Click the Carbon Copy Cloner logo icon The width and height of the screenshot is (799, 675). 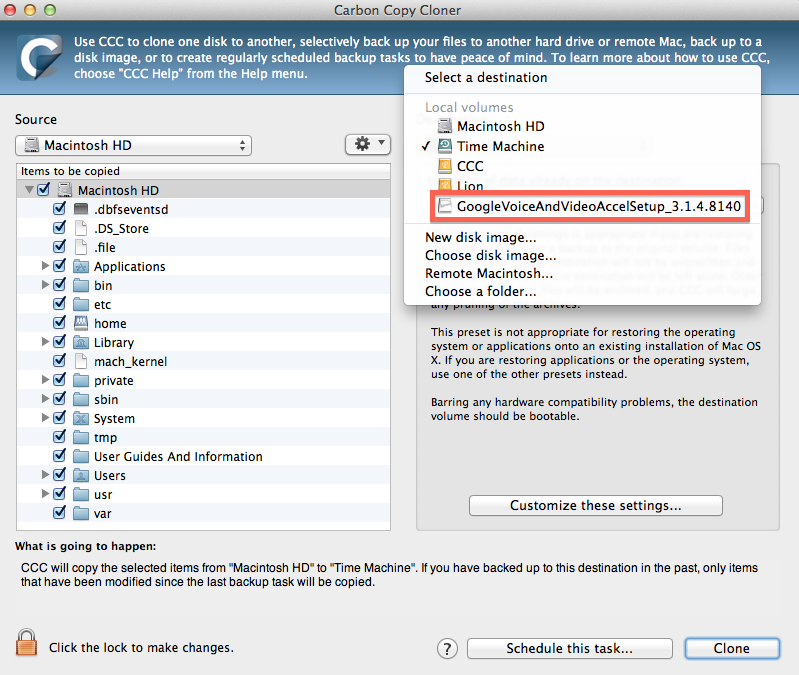pos(39,57)
